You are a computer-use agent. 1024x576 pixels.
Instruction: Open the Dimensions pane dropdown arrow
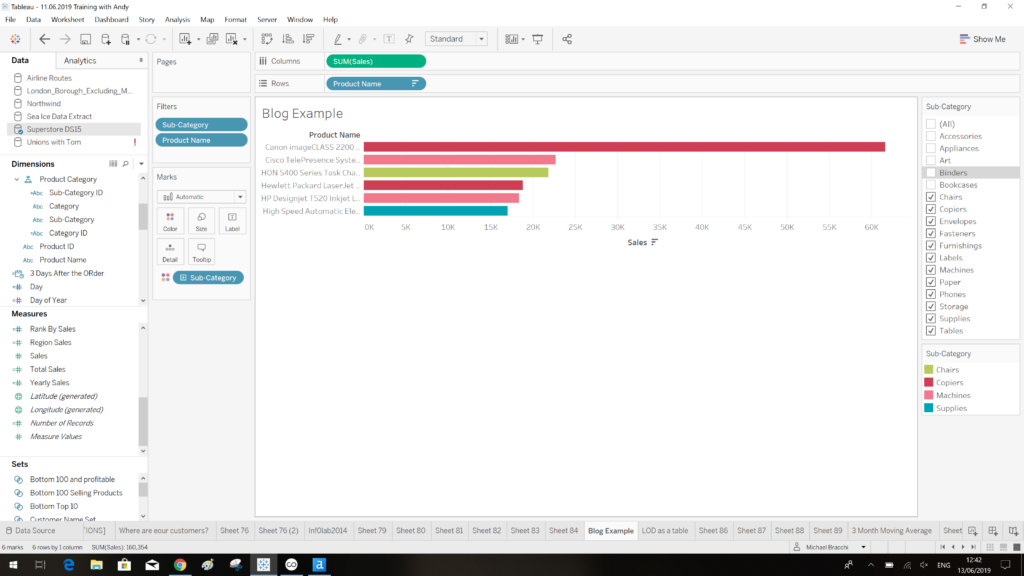point(141,164)
